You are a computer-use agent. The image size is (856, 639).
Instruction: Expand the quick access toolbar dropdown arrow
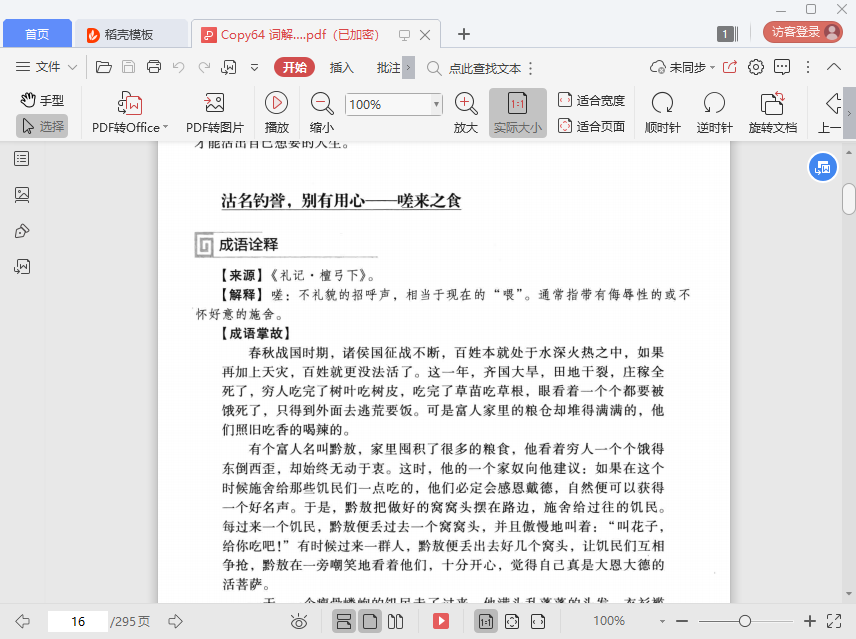click(254, 68)
